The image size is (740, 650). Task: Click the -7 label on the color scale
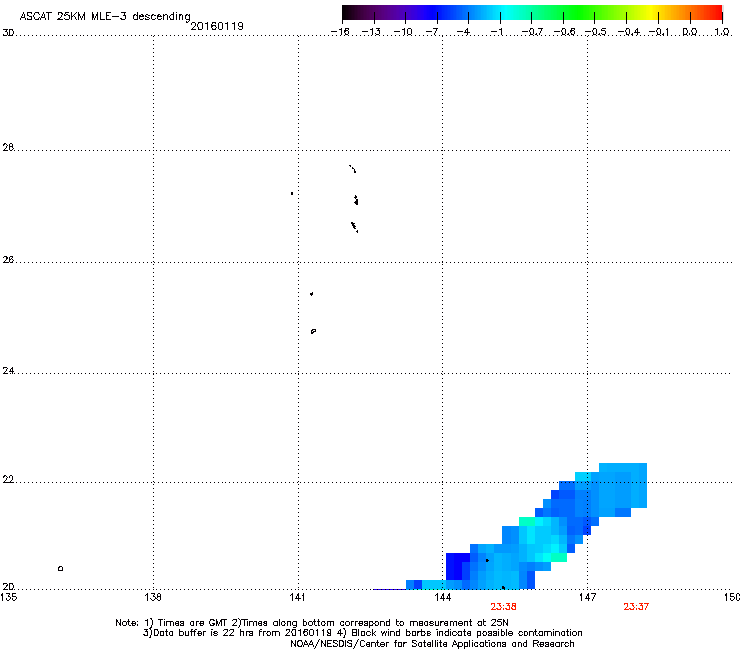[432, 32]
